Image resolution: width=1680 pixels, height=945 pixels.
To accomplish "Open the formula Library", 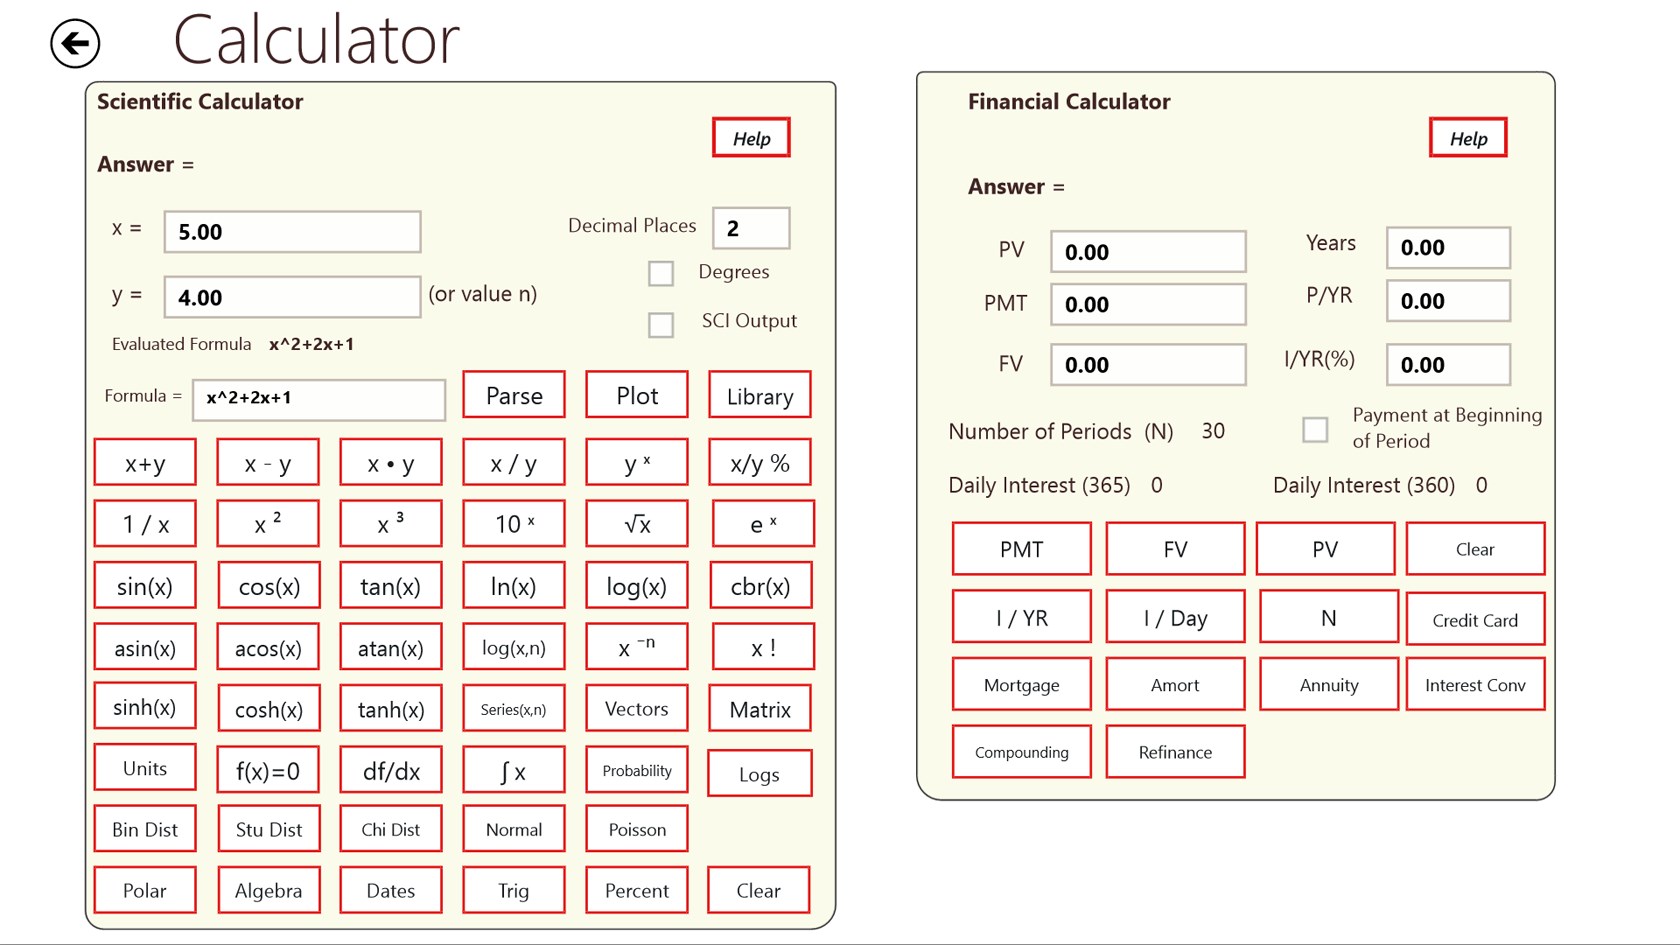I will [759, 395].
